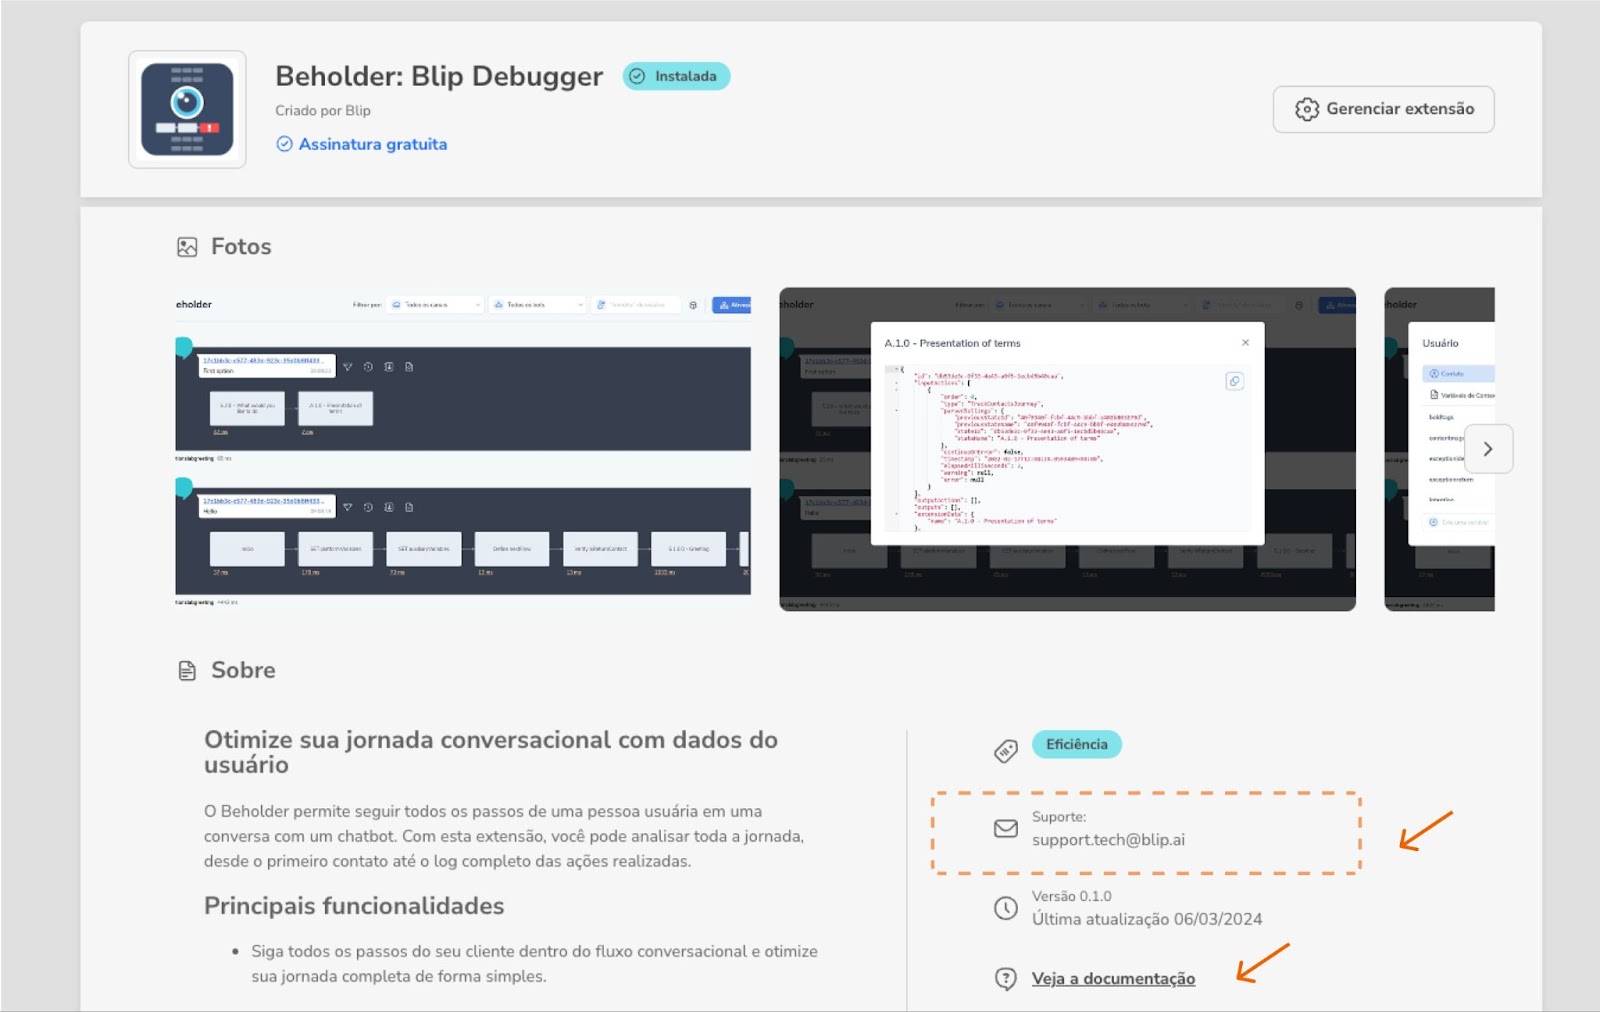
Task: Open the Beholder app logo icon
Action: coord(187,109)
